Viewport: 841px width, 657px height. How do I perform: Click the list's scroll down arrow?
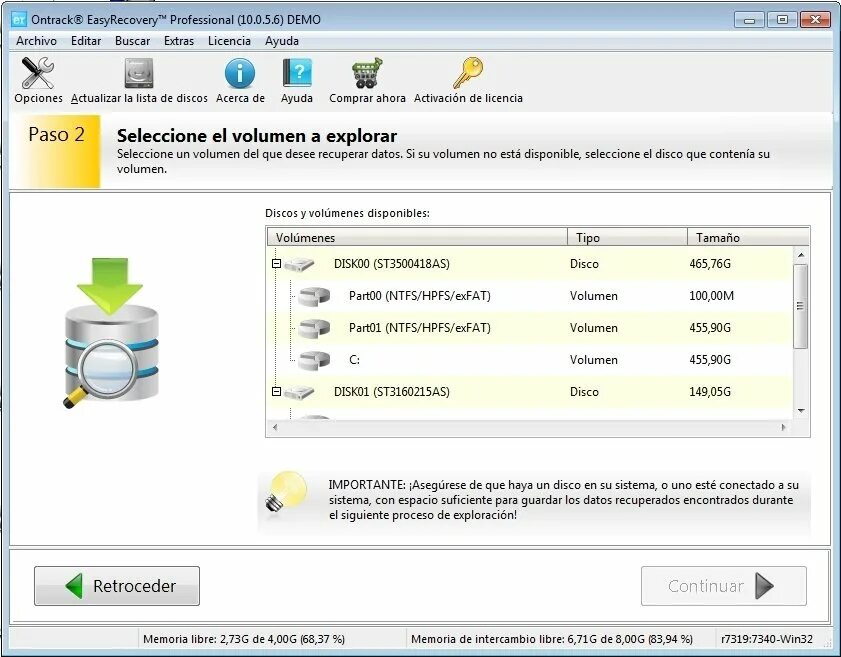click(x=801, y=411)
